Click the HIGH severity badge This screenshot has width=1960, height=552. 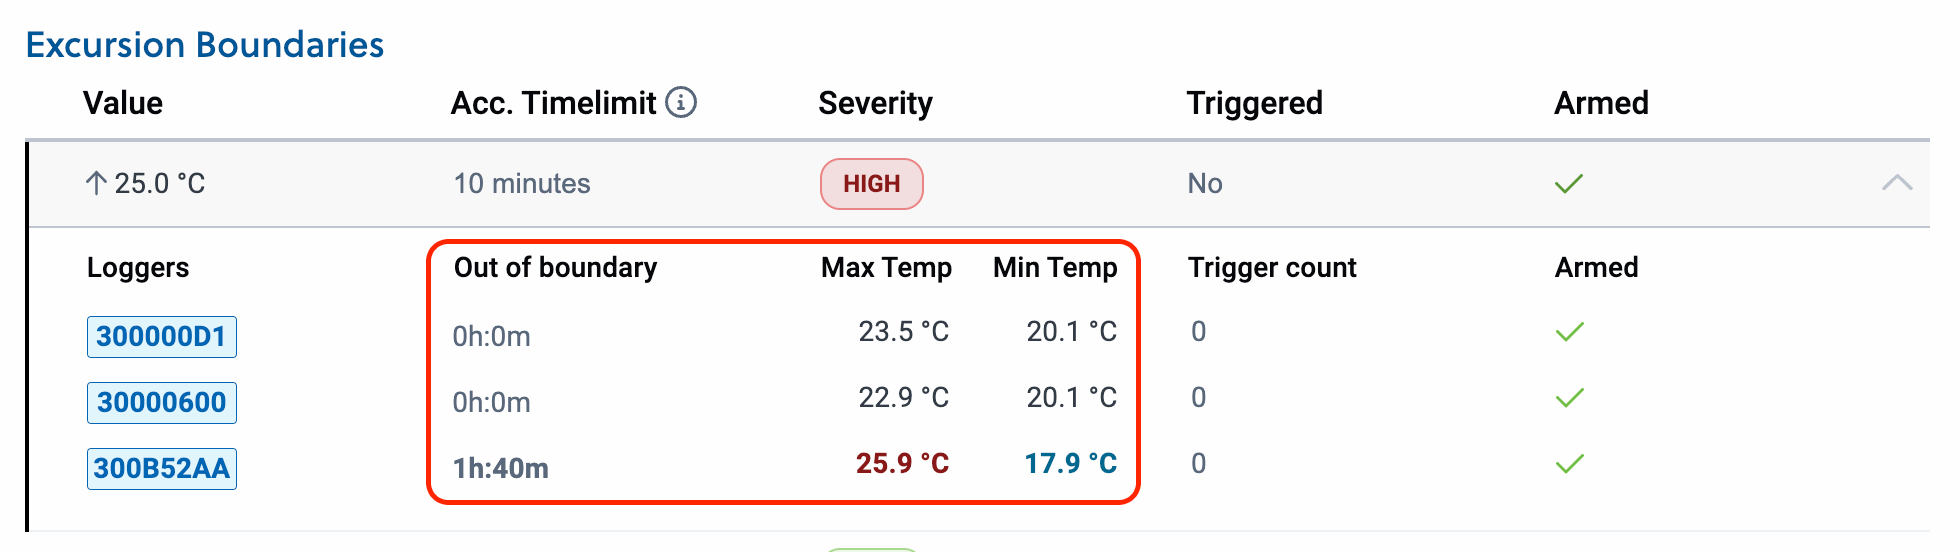click(x=871, y=184)
